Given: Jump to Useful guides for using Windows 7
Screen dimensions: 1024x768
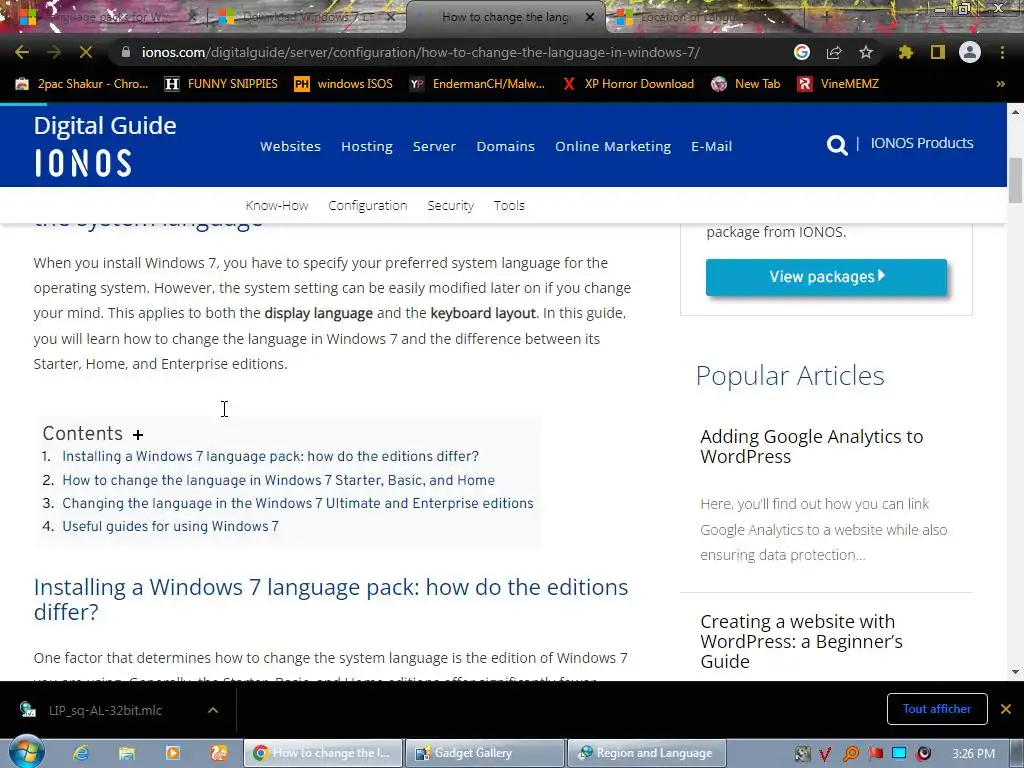Looking at the screenshot, I should point(170,526).
